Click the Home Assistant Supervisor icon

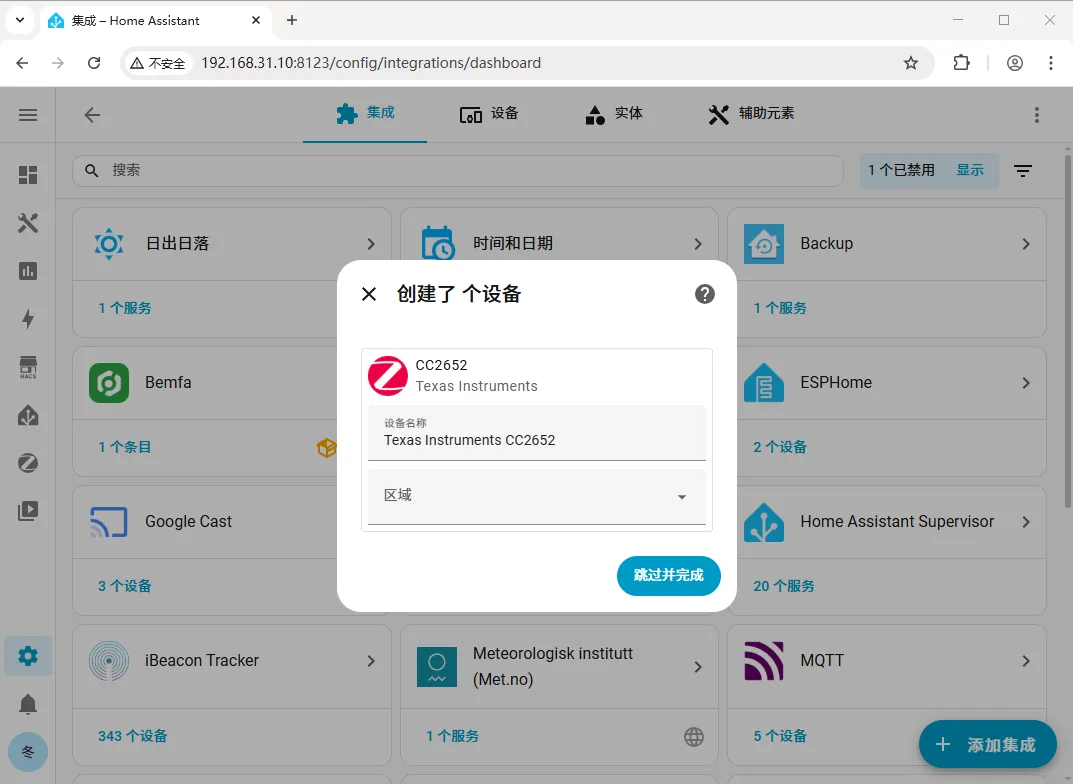point(764,522)
